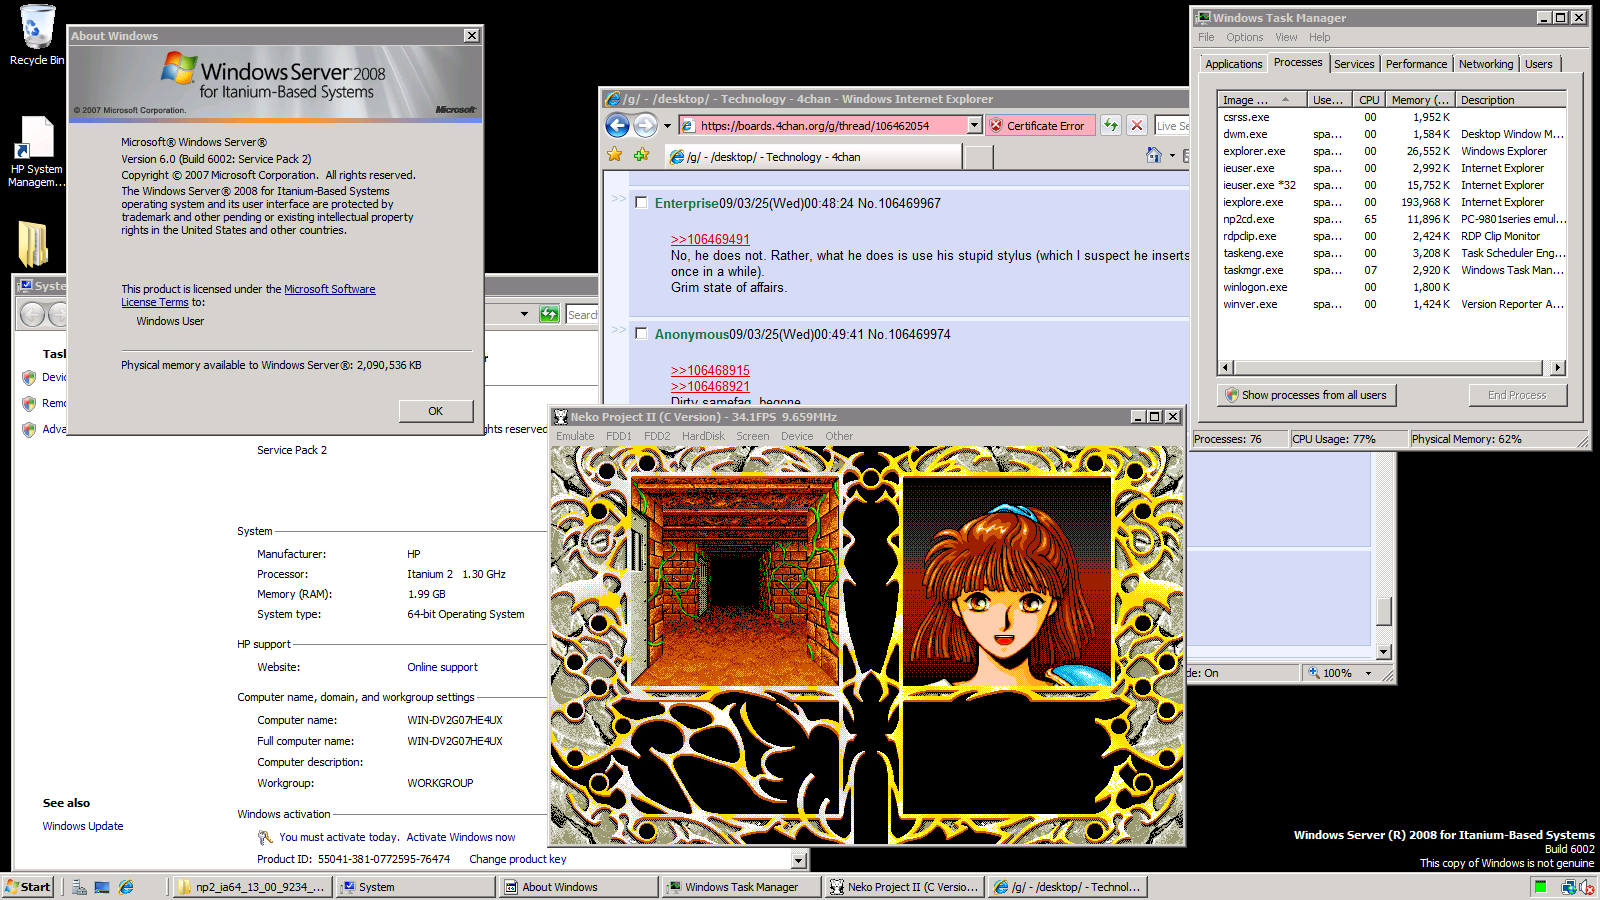Click Show processes from all users
The width and height of the screenshot is (1600, 900).
pos(1306,395)
